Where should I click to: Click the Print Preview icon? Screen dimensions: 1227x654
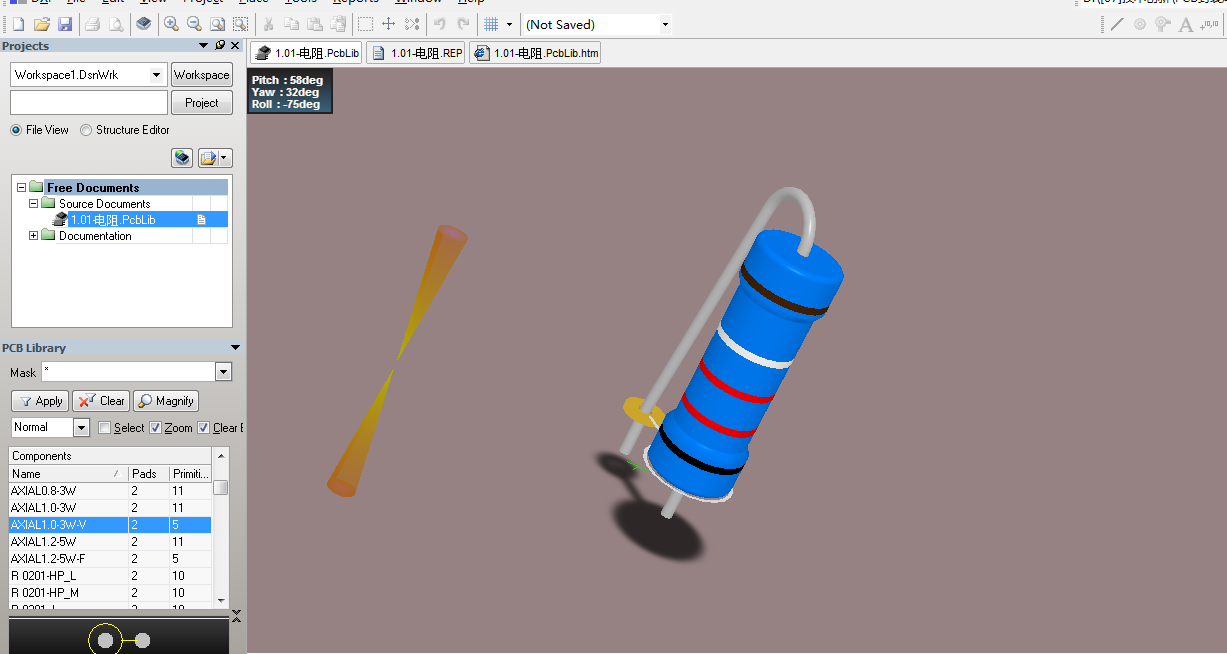(x=116, y=24)
